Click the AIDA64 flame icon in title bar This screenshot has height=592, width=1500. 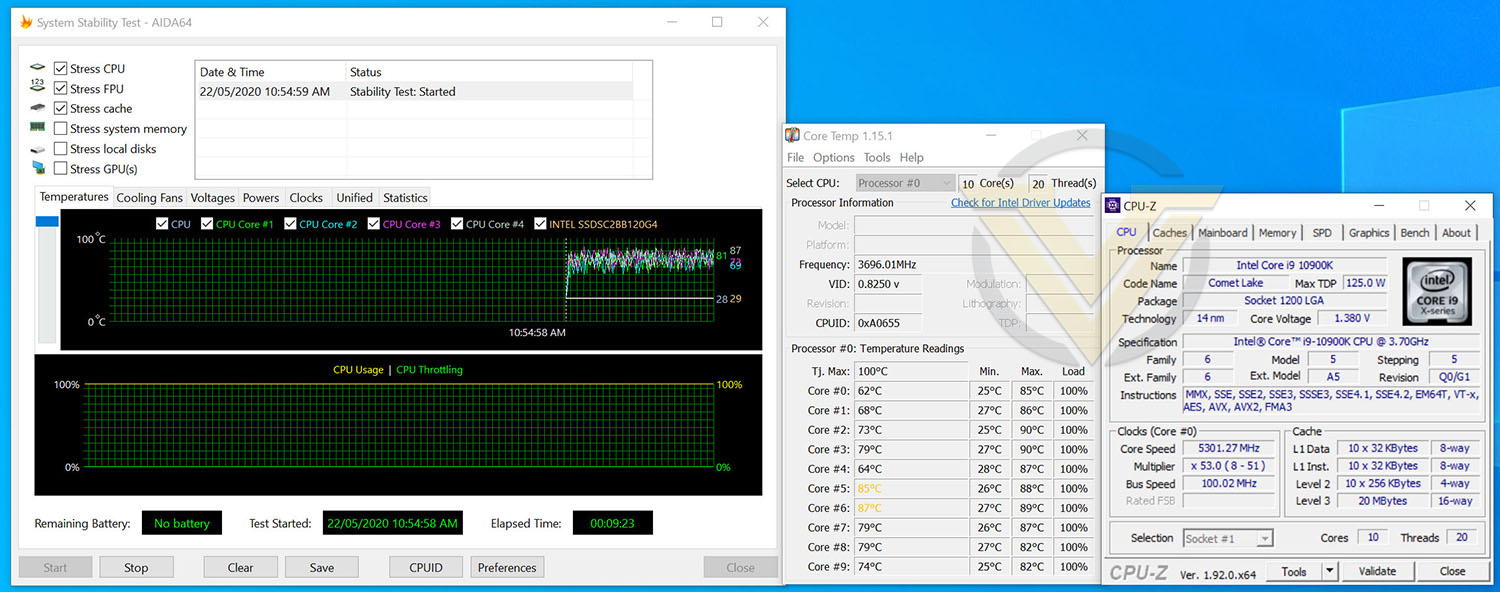24,22
